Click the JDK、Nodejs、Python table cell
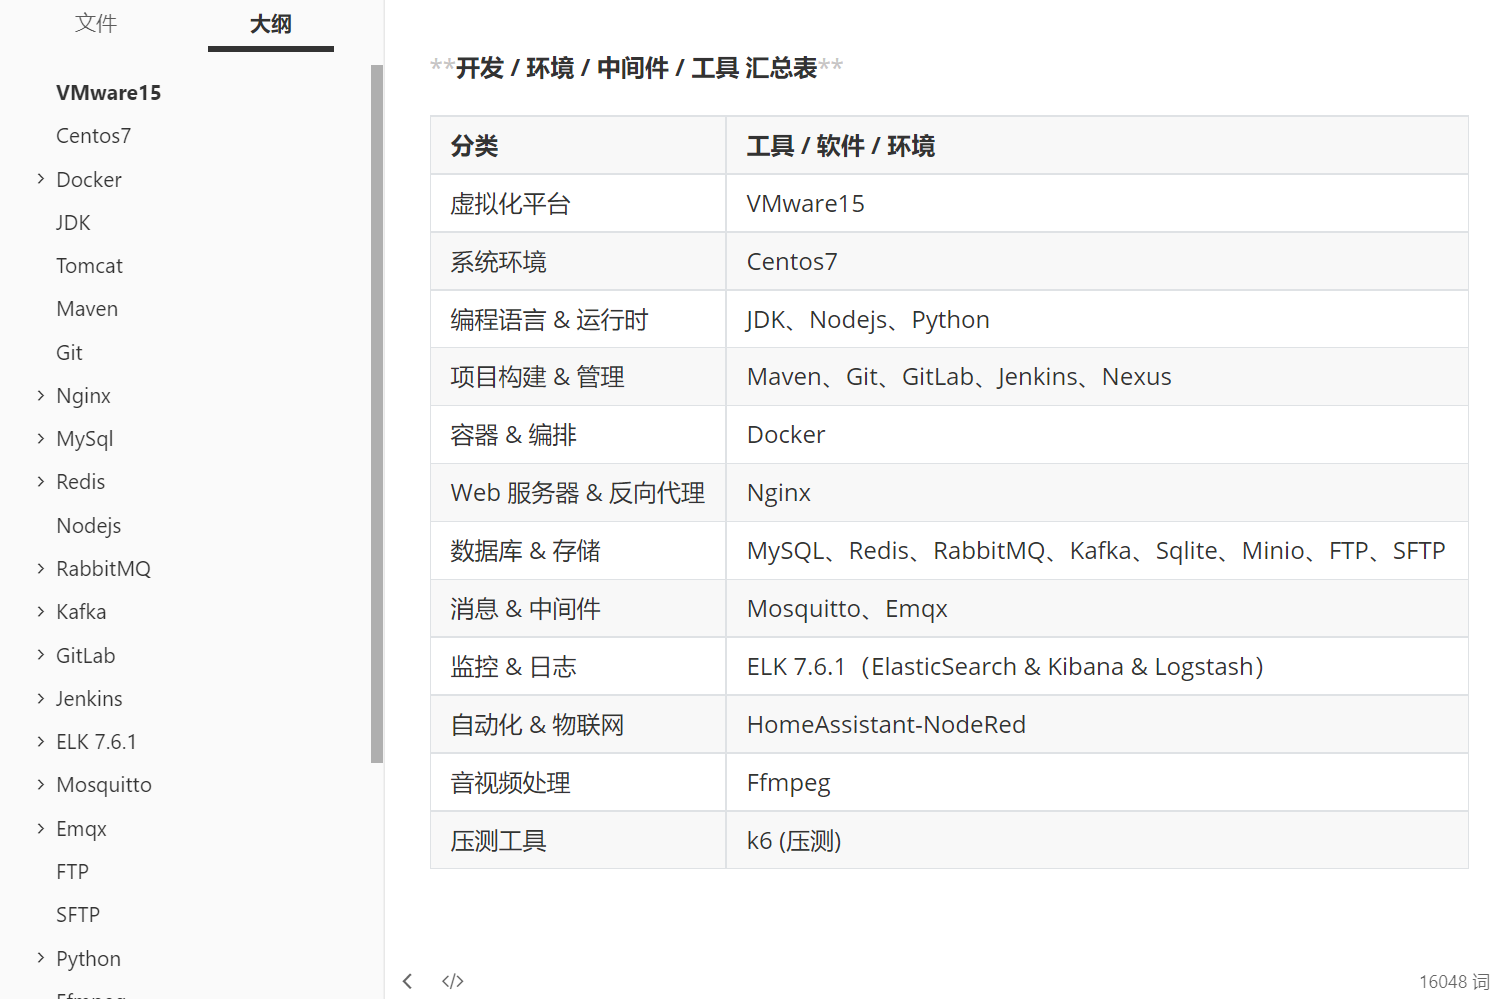The image size is (1499, 999). (1097, 320)
